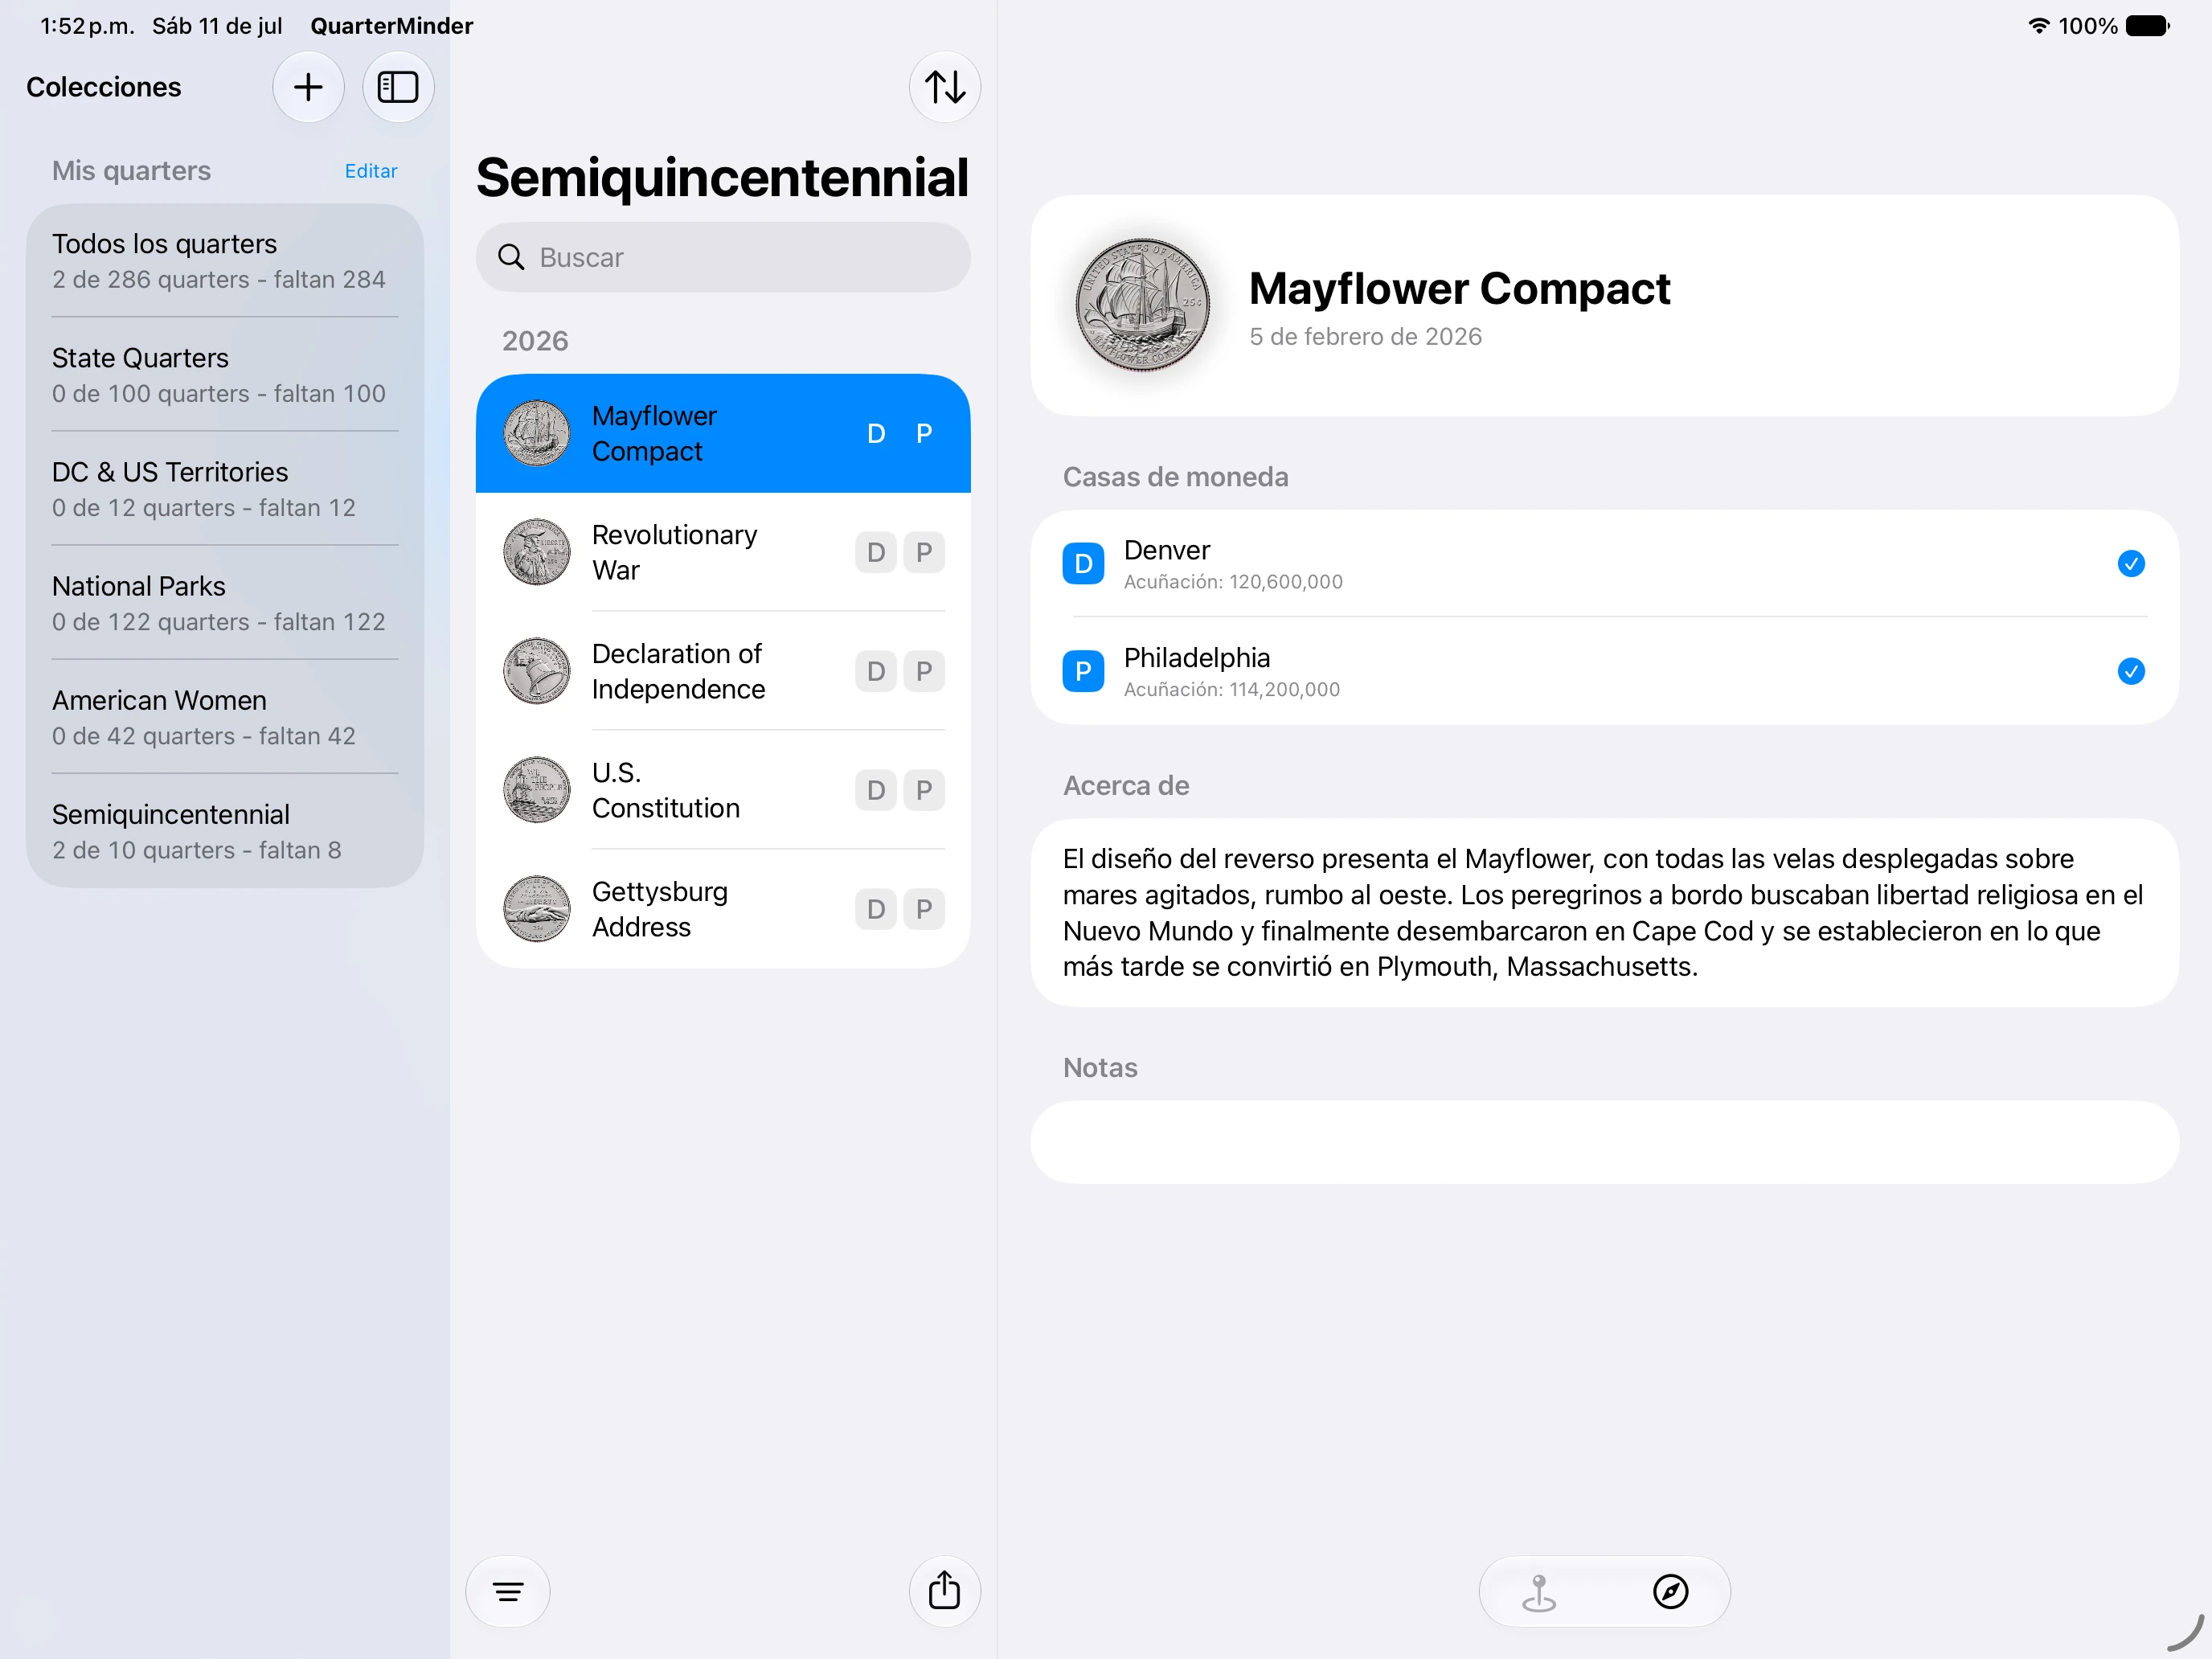This screenshot has height=1659, width=2212.
Task: Tap the 5 de febrero de 2026 date
Action: (1365, 337)
